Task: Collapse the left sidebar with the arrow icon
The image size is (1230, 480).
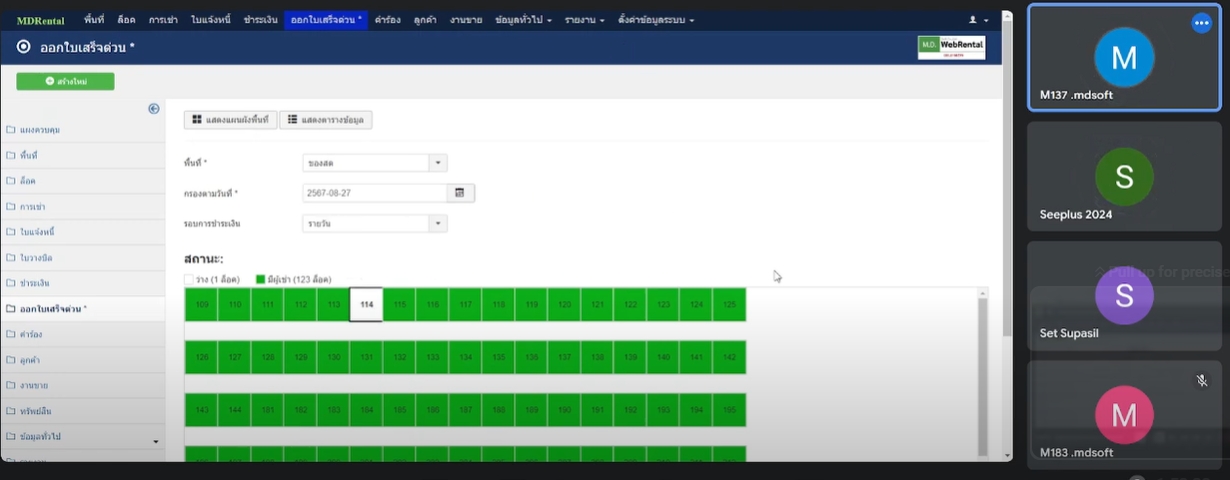Action: (154, 109)
